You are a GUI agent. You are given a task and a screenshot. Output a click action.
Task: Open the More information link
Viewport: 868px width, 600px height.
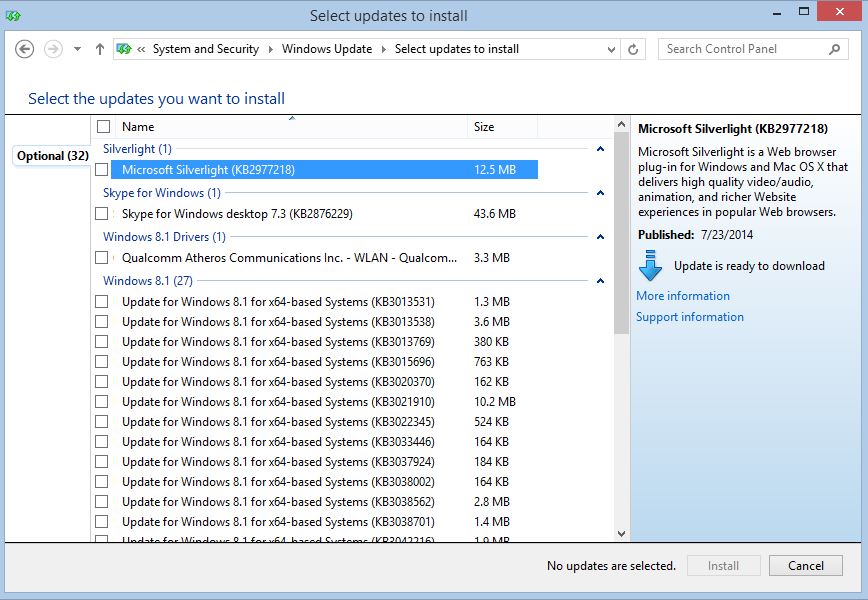[x=683, y=296]
